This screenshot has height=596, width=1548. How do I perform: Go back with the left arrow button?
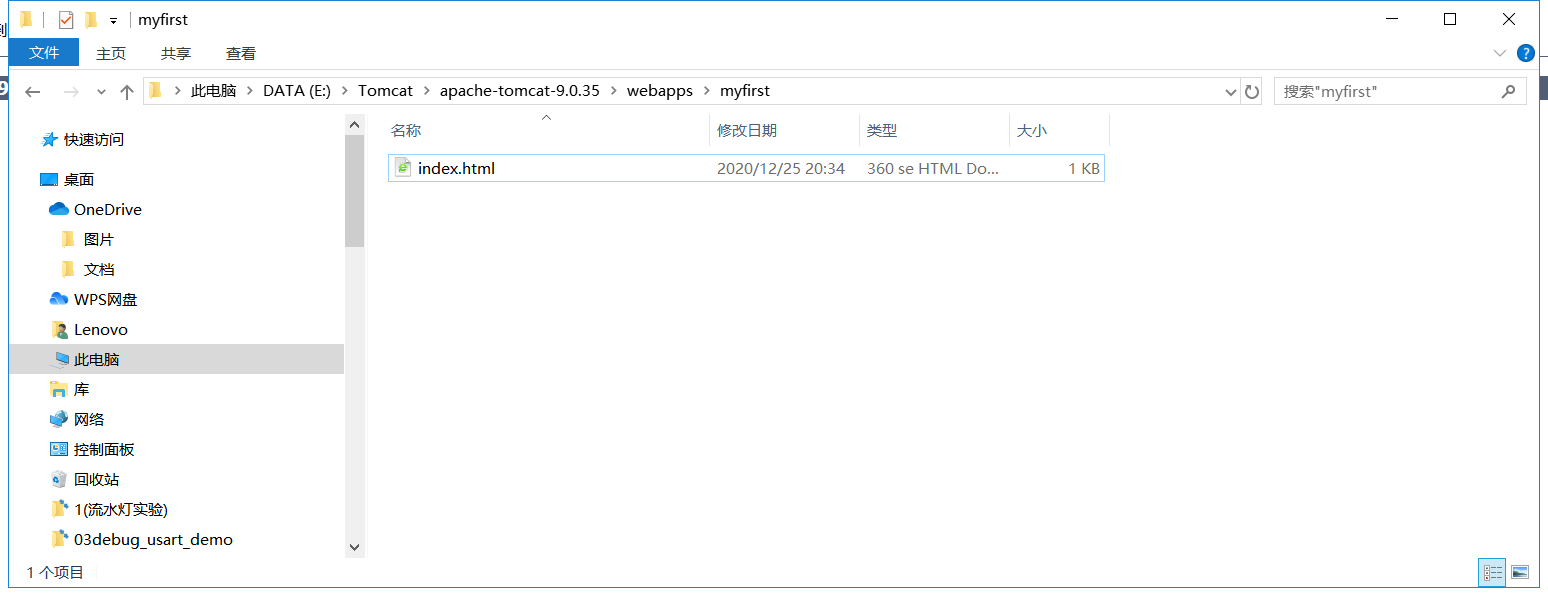33,91
